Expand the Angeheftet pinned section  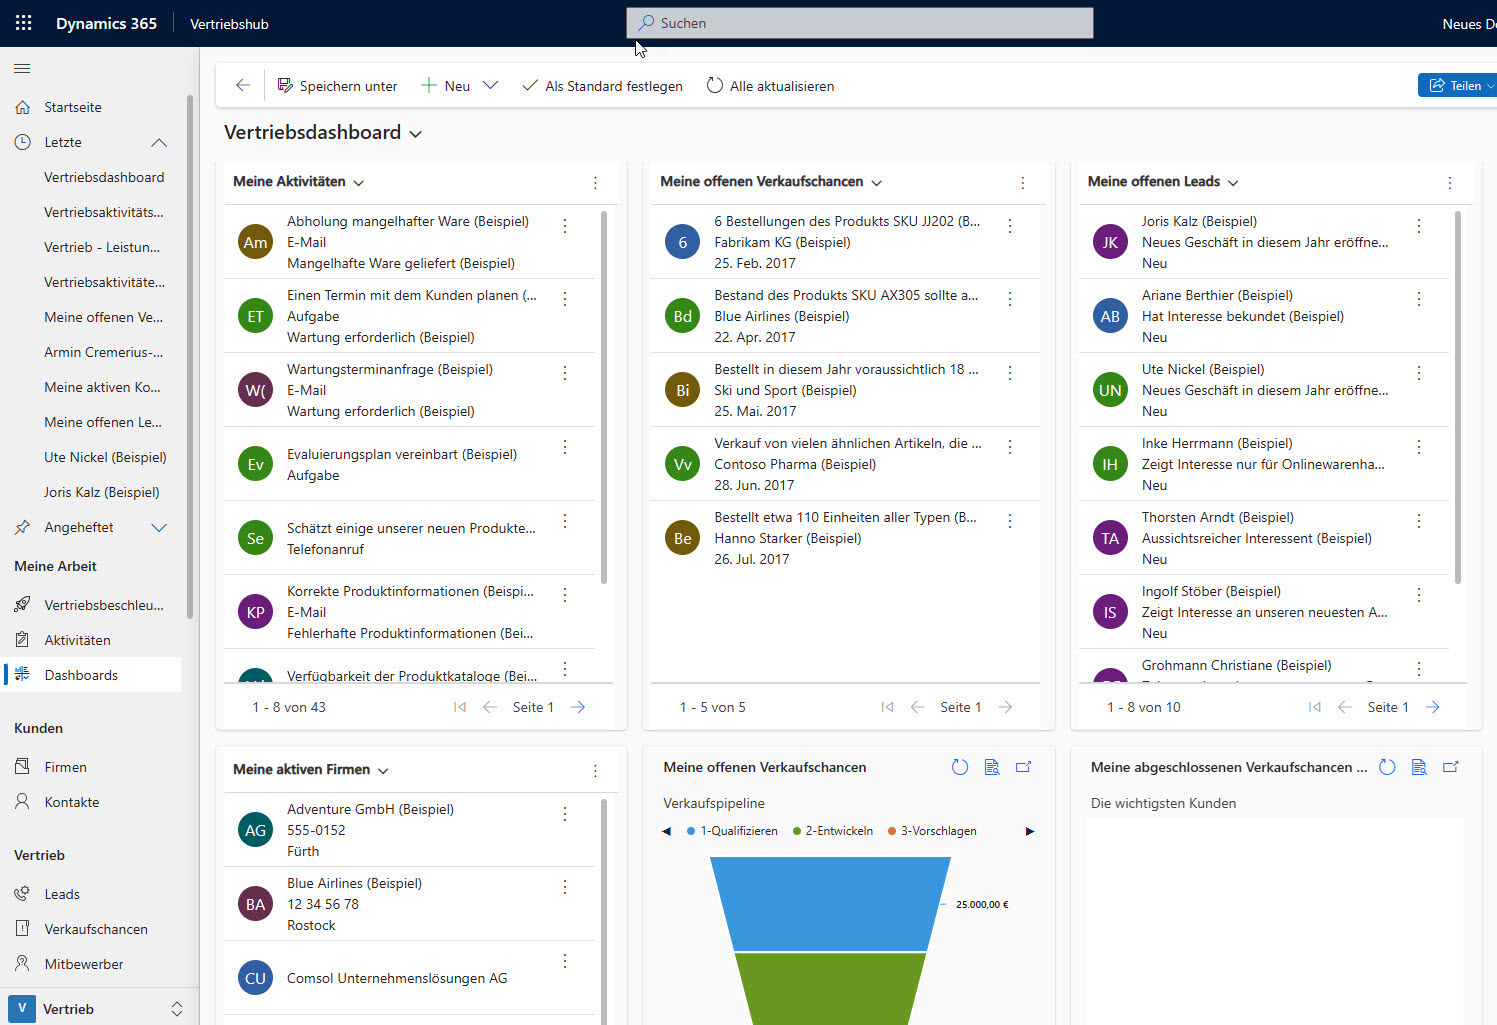tap(159, 528)
